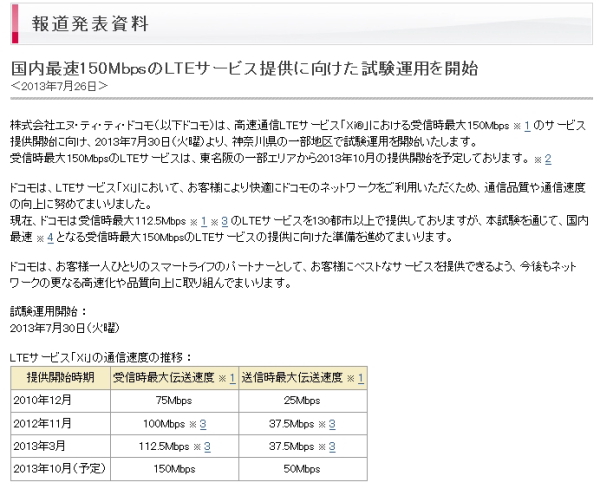Screen dimensions: 600x489
Task: Open footnote 2 link after 2013年10月 sentence
Action: coord(548,159)
